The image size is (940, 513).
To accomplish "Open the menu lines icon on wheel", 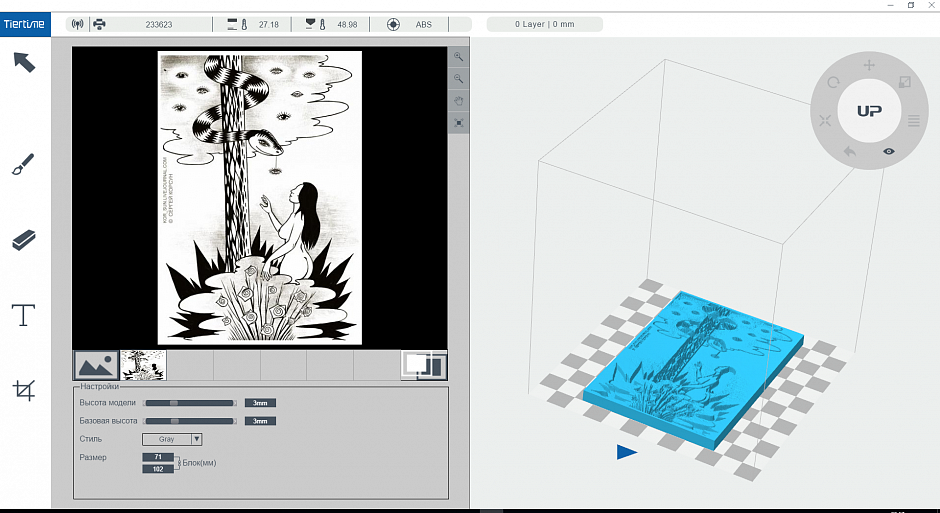I will click(914, 120).
